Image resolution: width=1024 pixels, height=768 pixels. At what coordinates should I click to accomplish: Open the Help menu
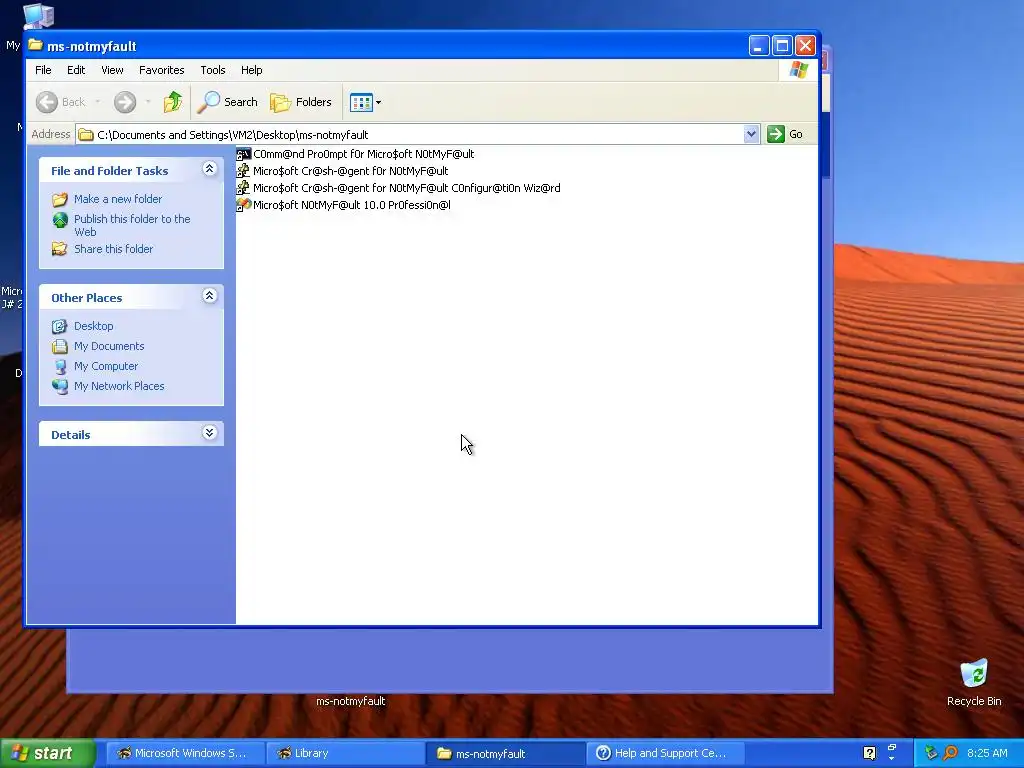point(251,70)
